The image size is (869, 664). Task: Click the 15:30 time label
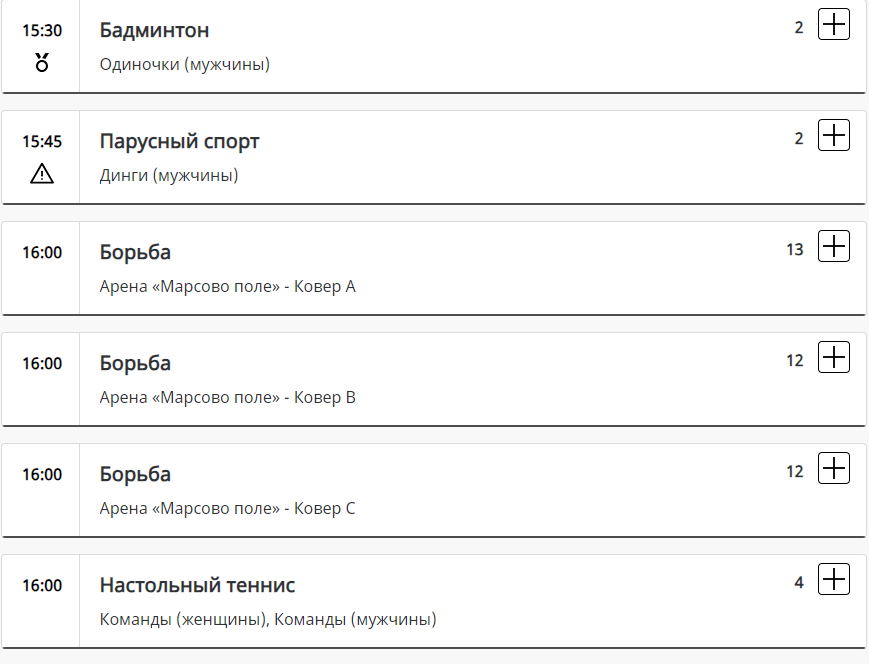42,31
